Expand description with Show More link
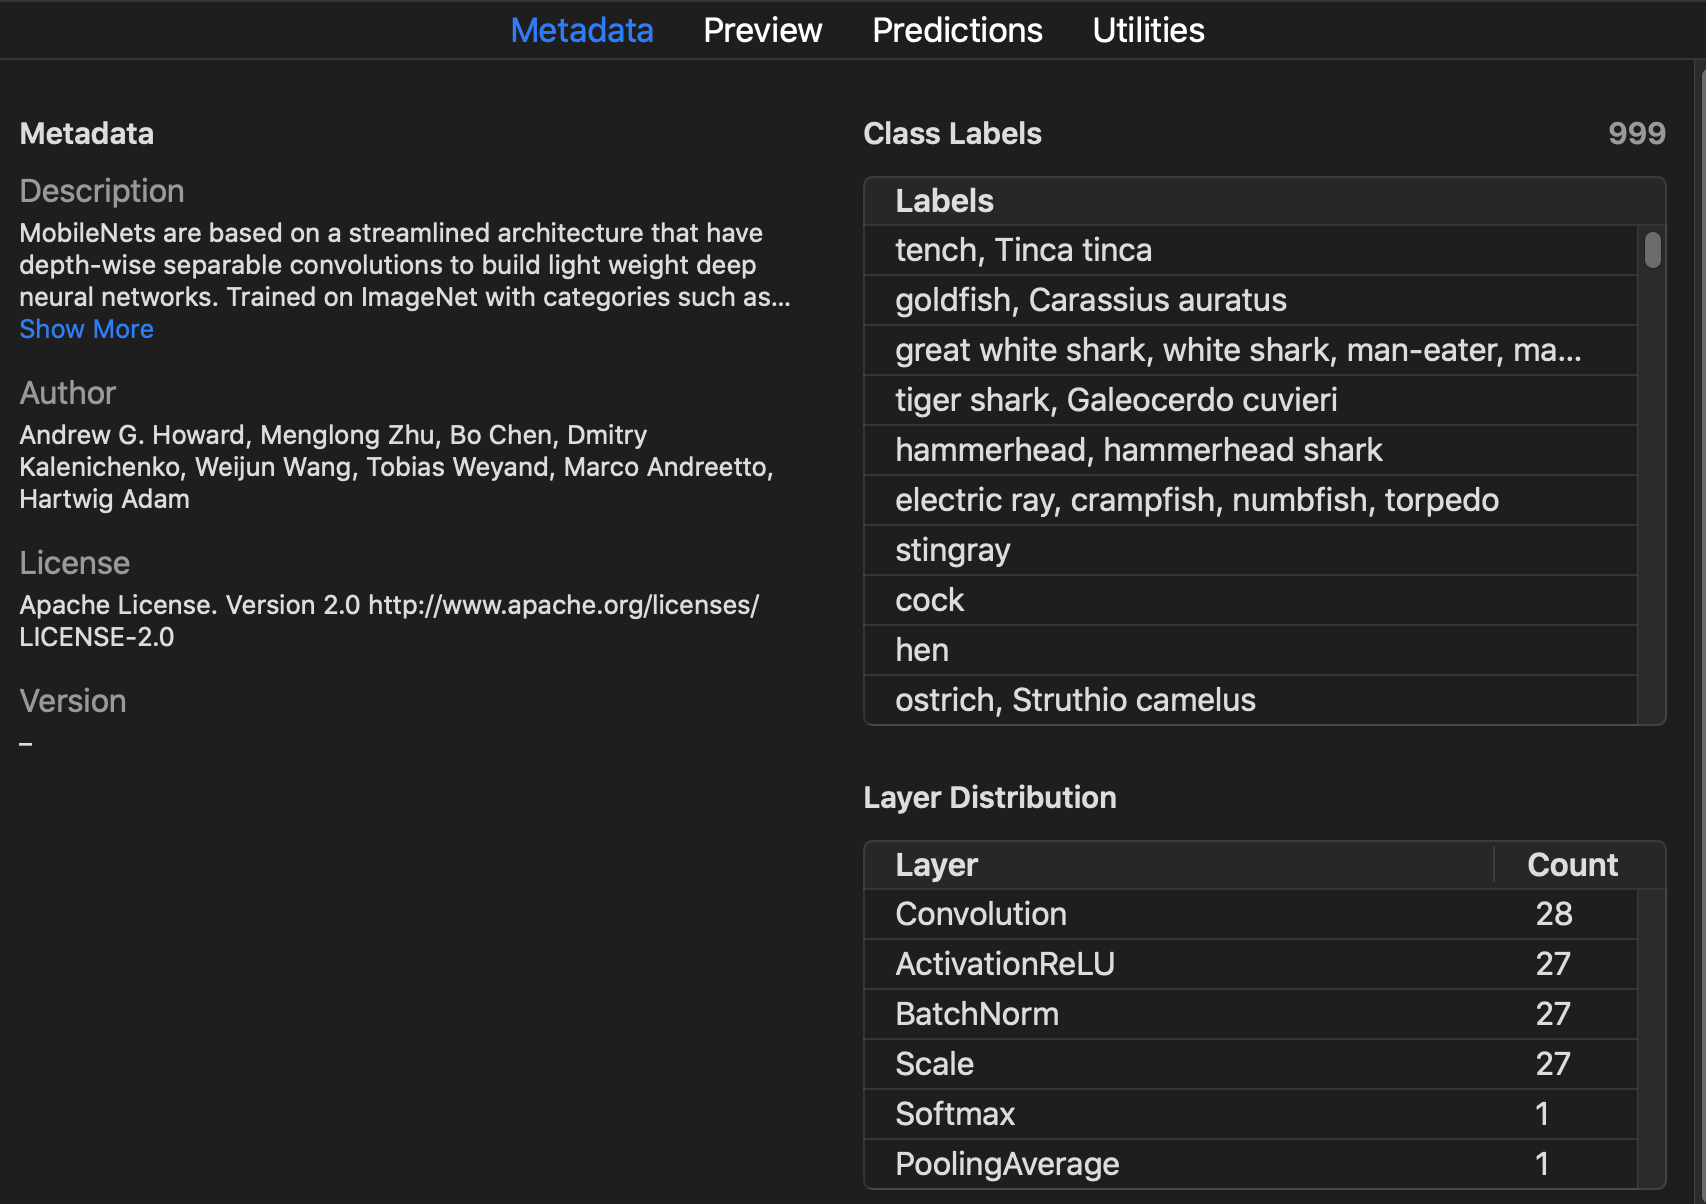Viewport: 1706px width, 1204px height. [x=86, y=329]
